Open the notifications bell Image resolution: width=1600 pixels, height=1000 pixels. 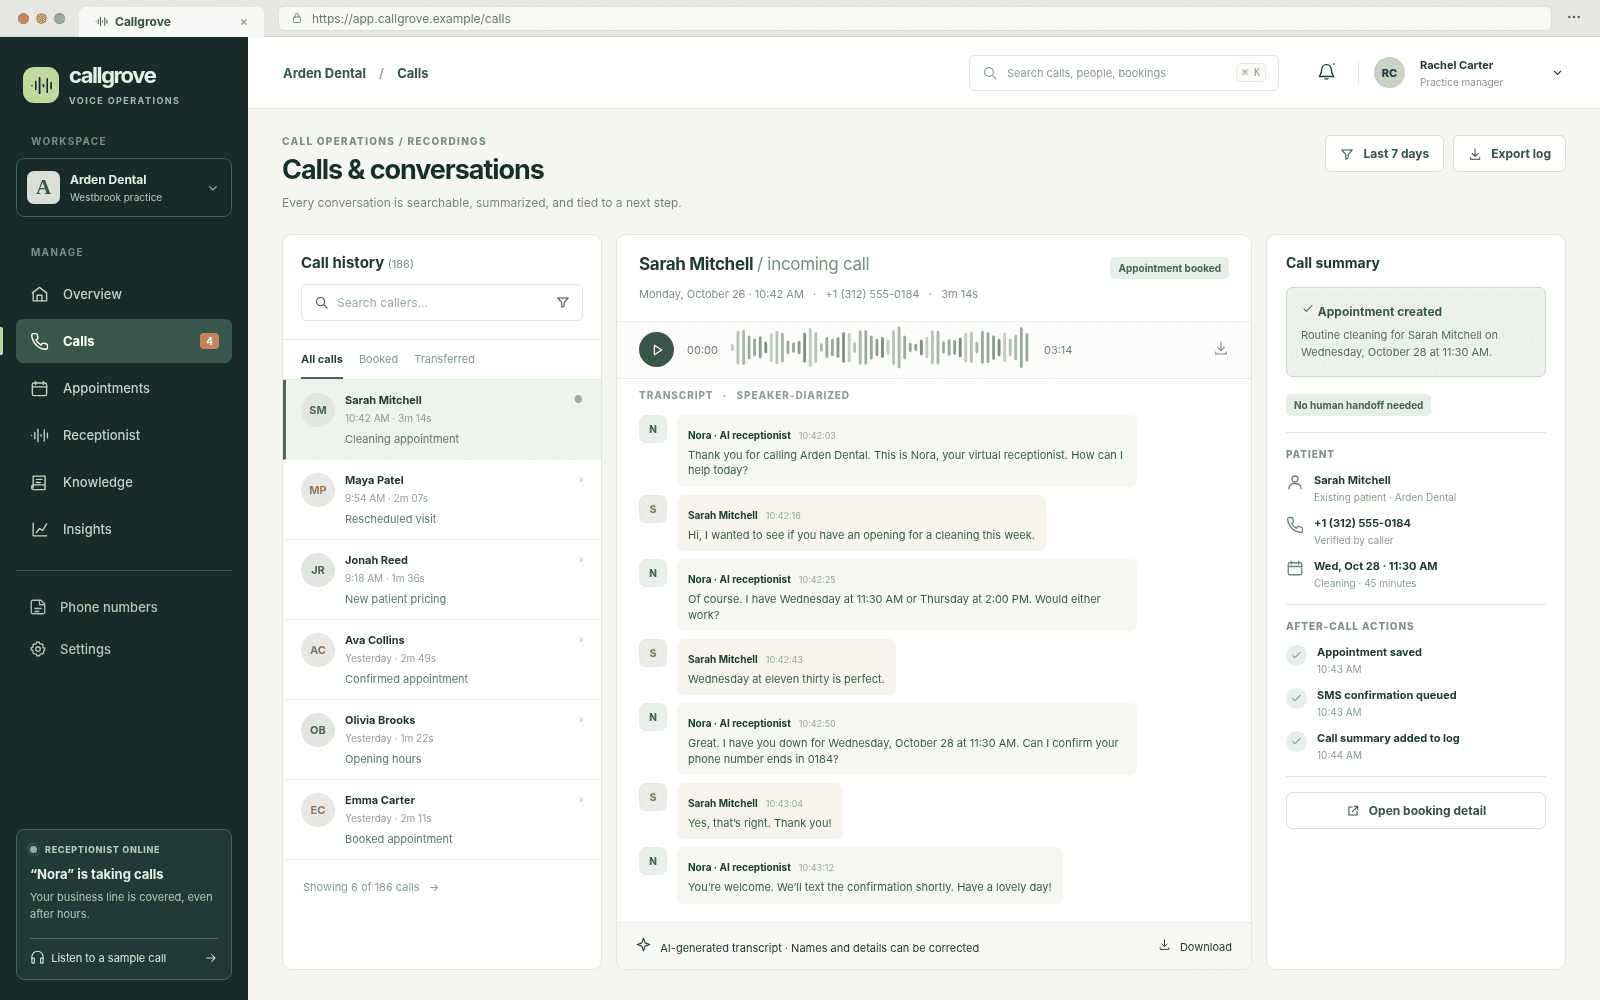point(1326,72)
